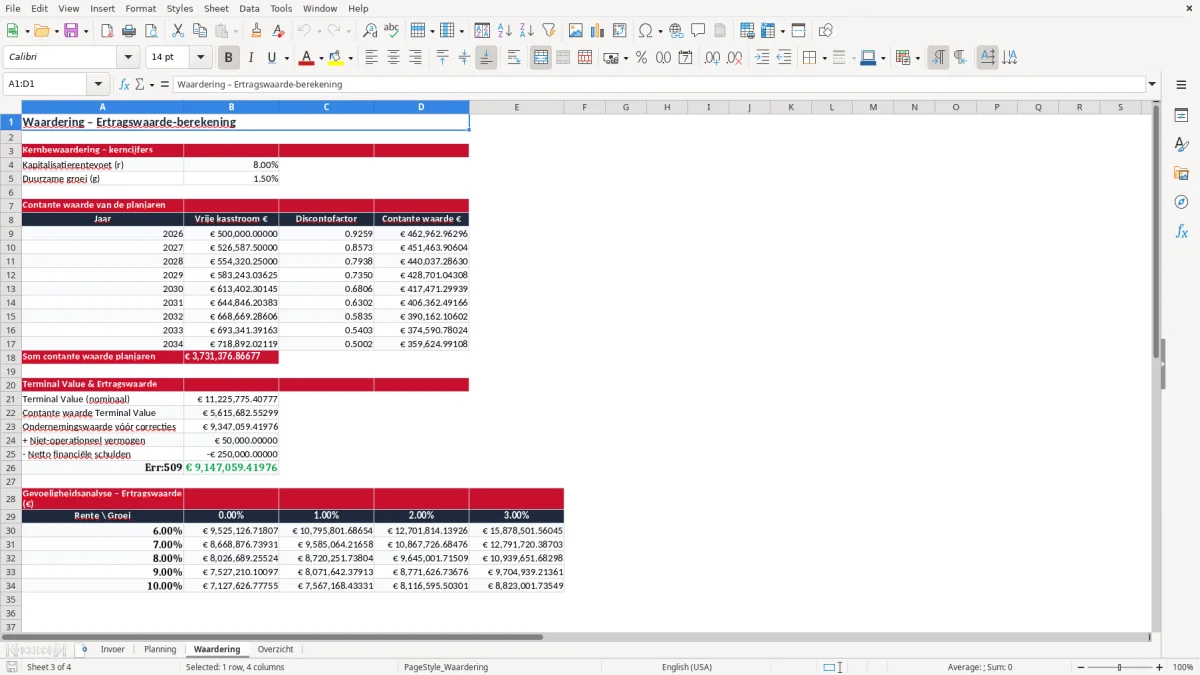The image size is (1200, 675).
Task: Increase cell indent
Action: [762, 58]
